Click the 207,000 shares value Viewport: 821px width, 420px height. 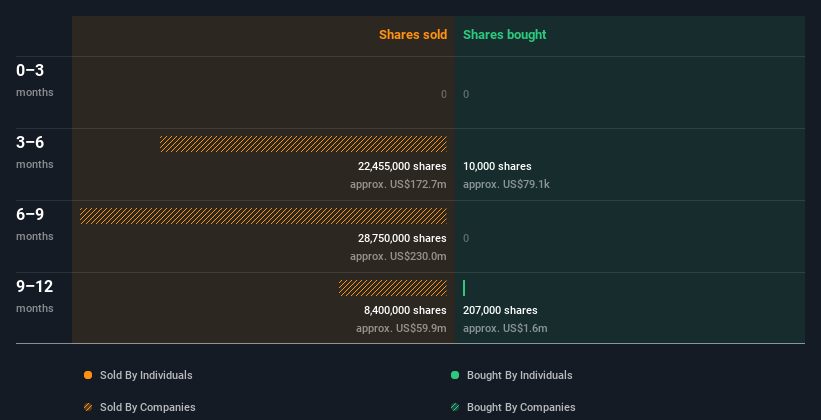click(x=500, y=310)
